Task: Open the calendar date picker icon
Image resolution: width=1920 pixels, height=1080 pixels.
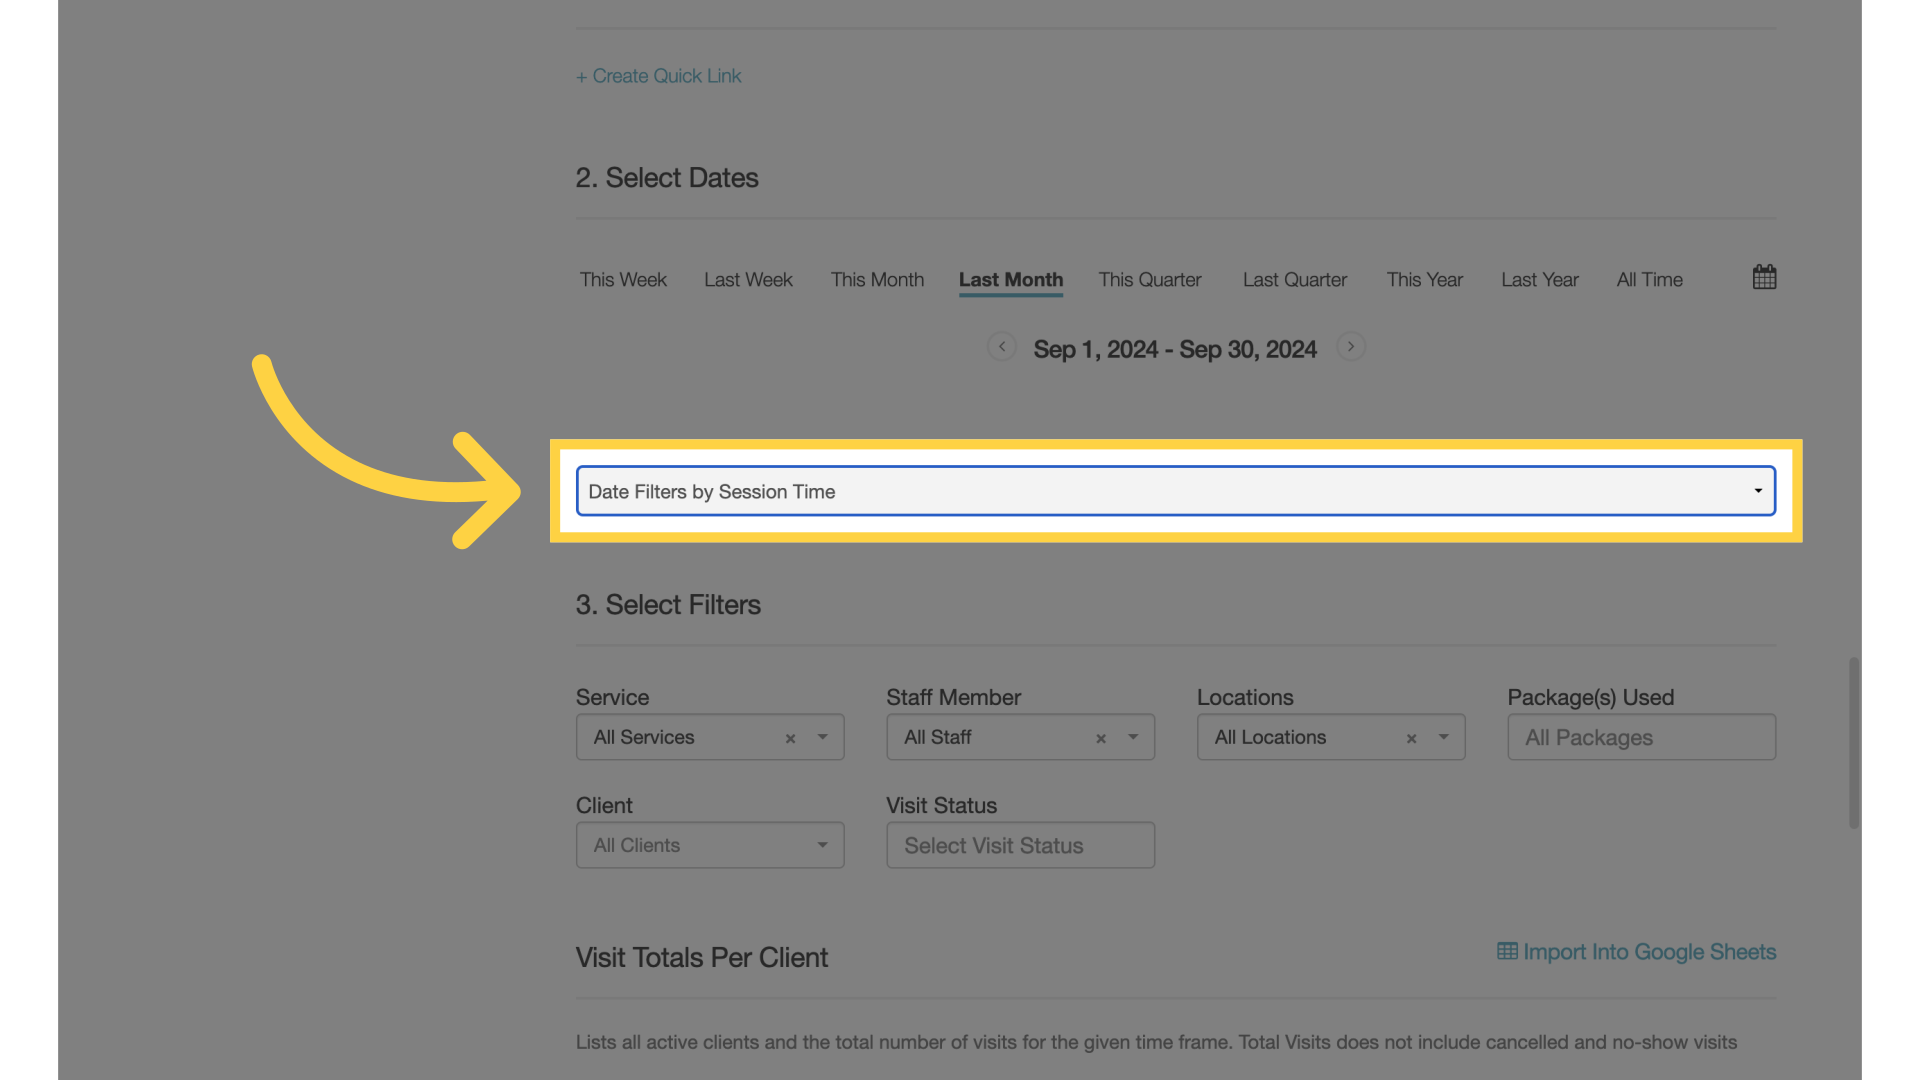Action: tap(1763, 277)
